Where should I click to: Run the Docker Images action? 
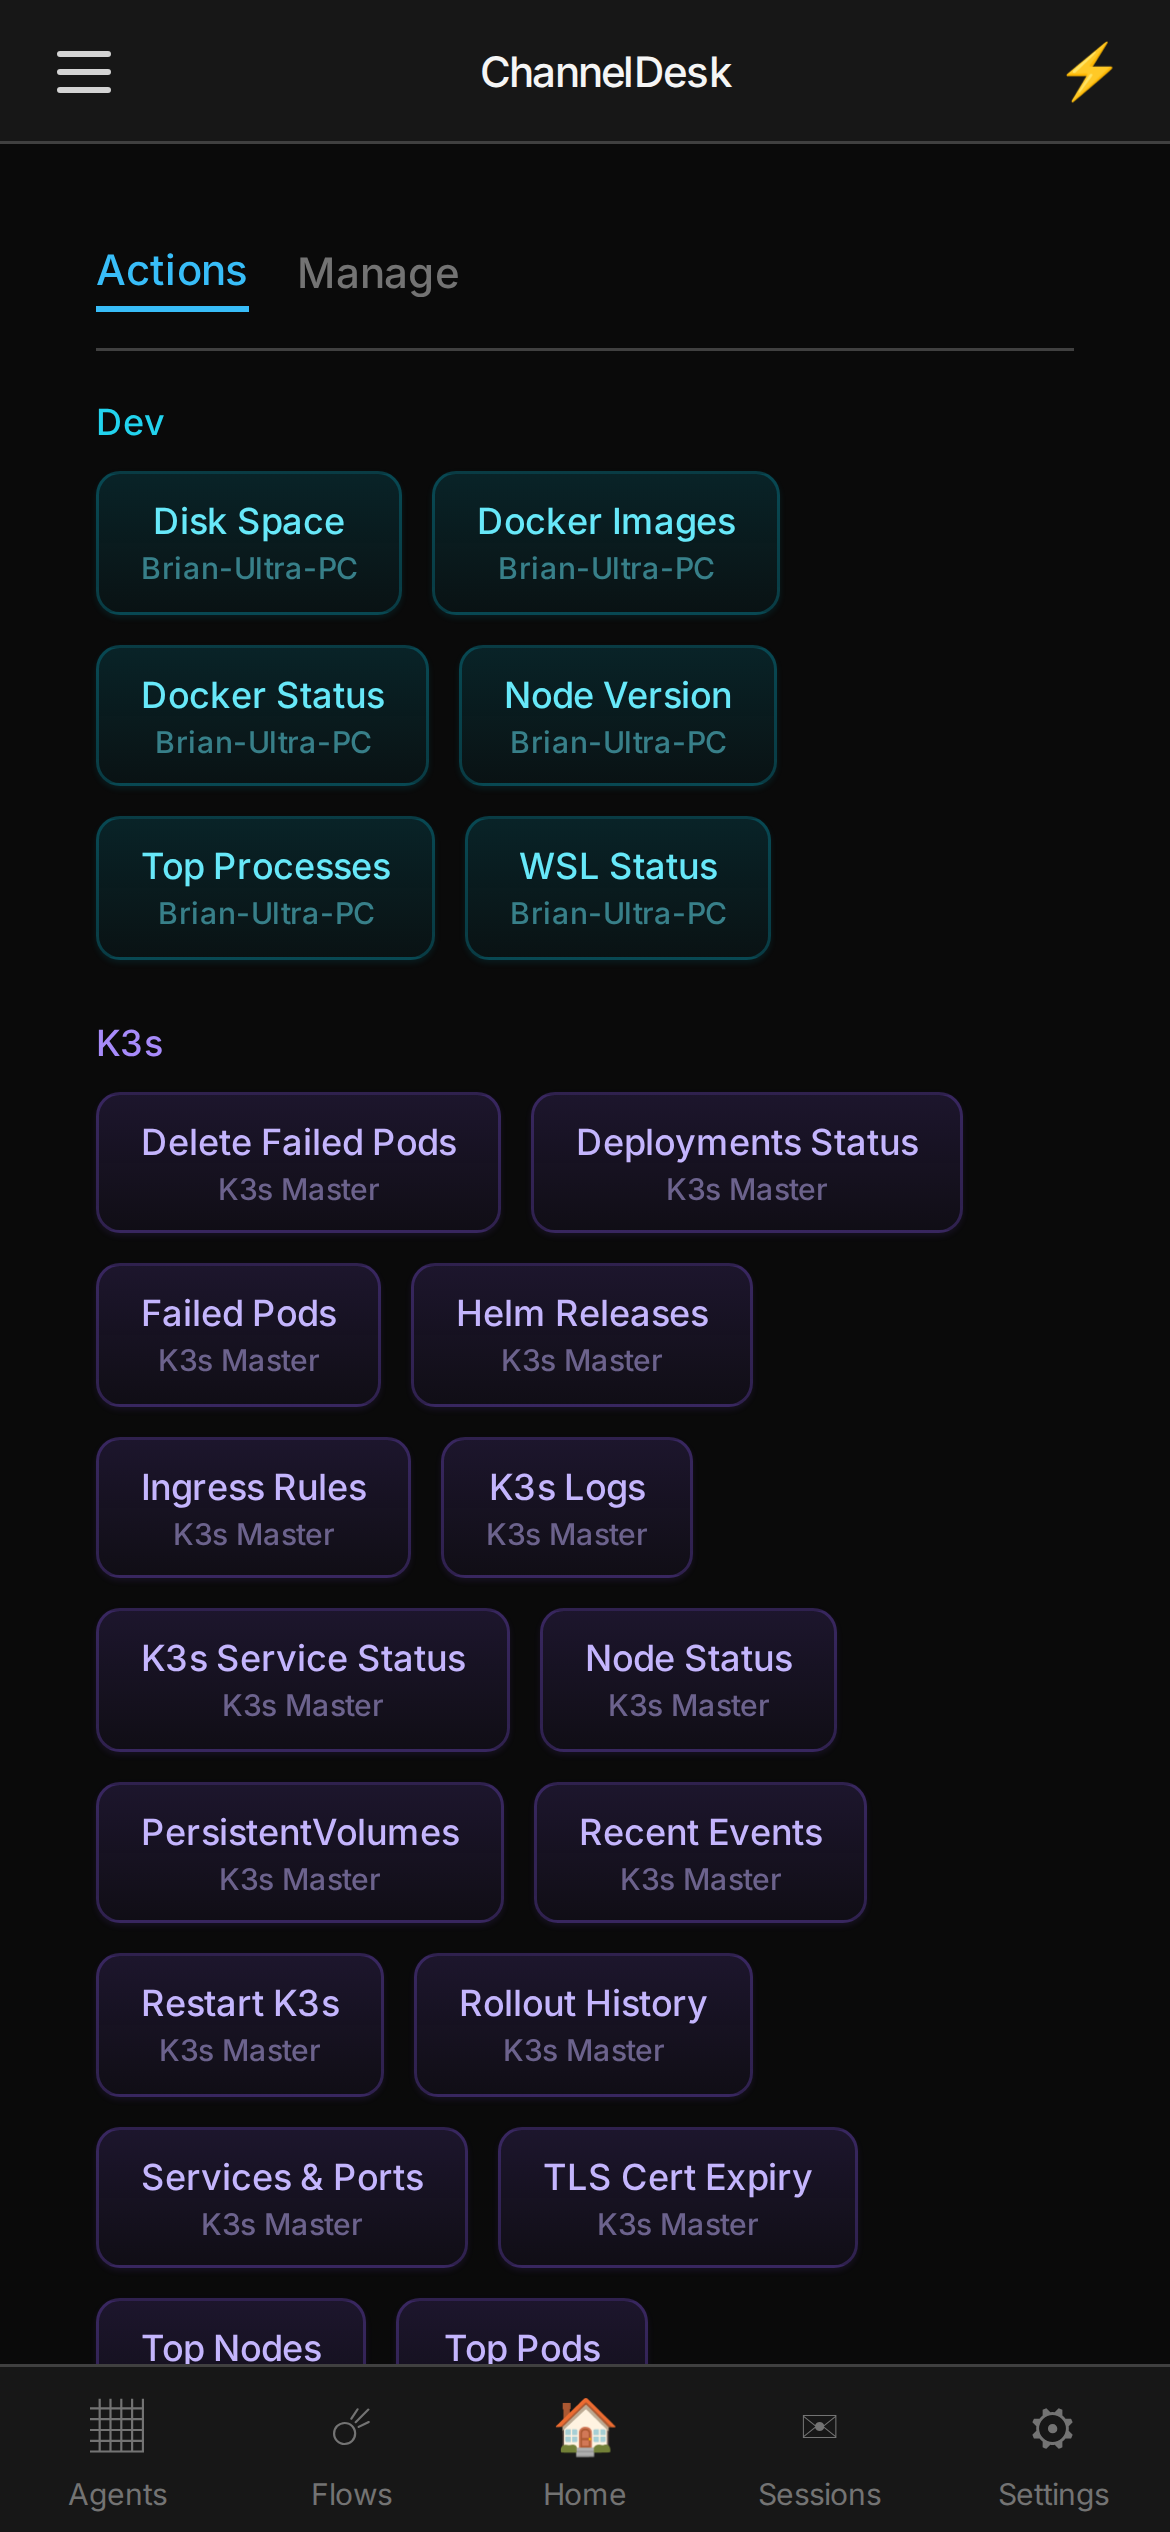(606, 543)
